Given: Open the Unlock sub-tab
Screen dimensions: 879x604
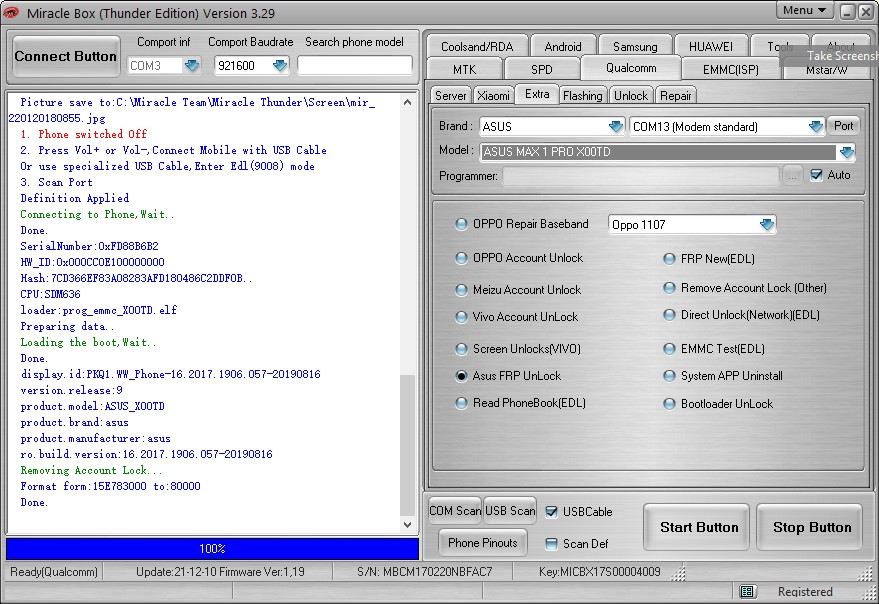Looking at the screenshot, I should click(x=631, y=96).
